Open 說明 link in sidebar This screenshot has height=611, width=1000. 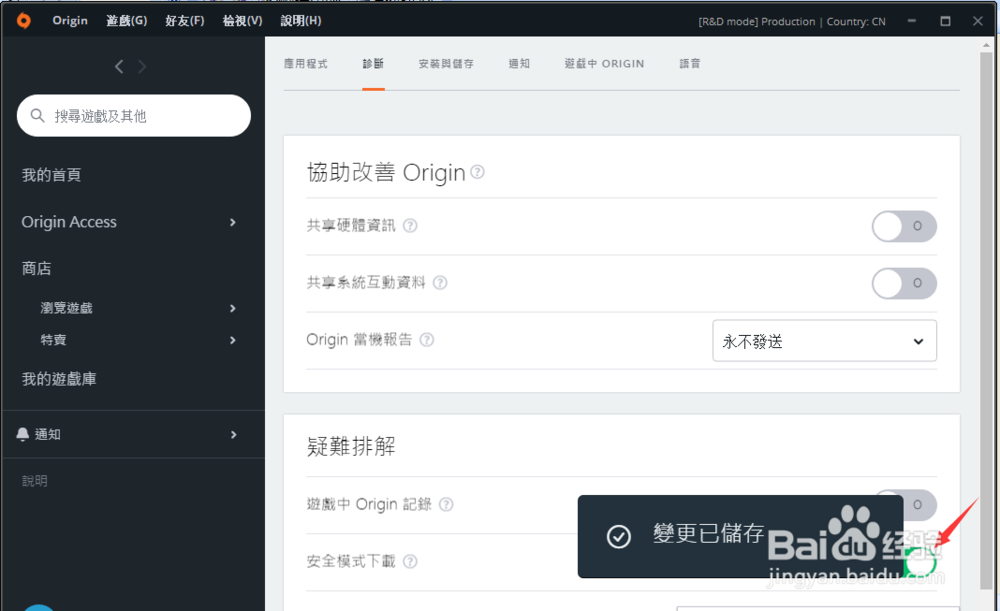34,481
